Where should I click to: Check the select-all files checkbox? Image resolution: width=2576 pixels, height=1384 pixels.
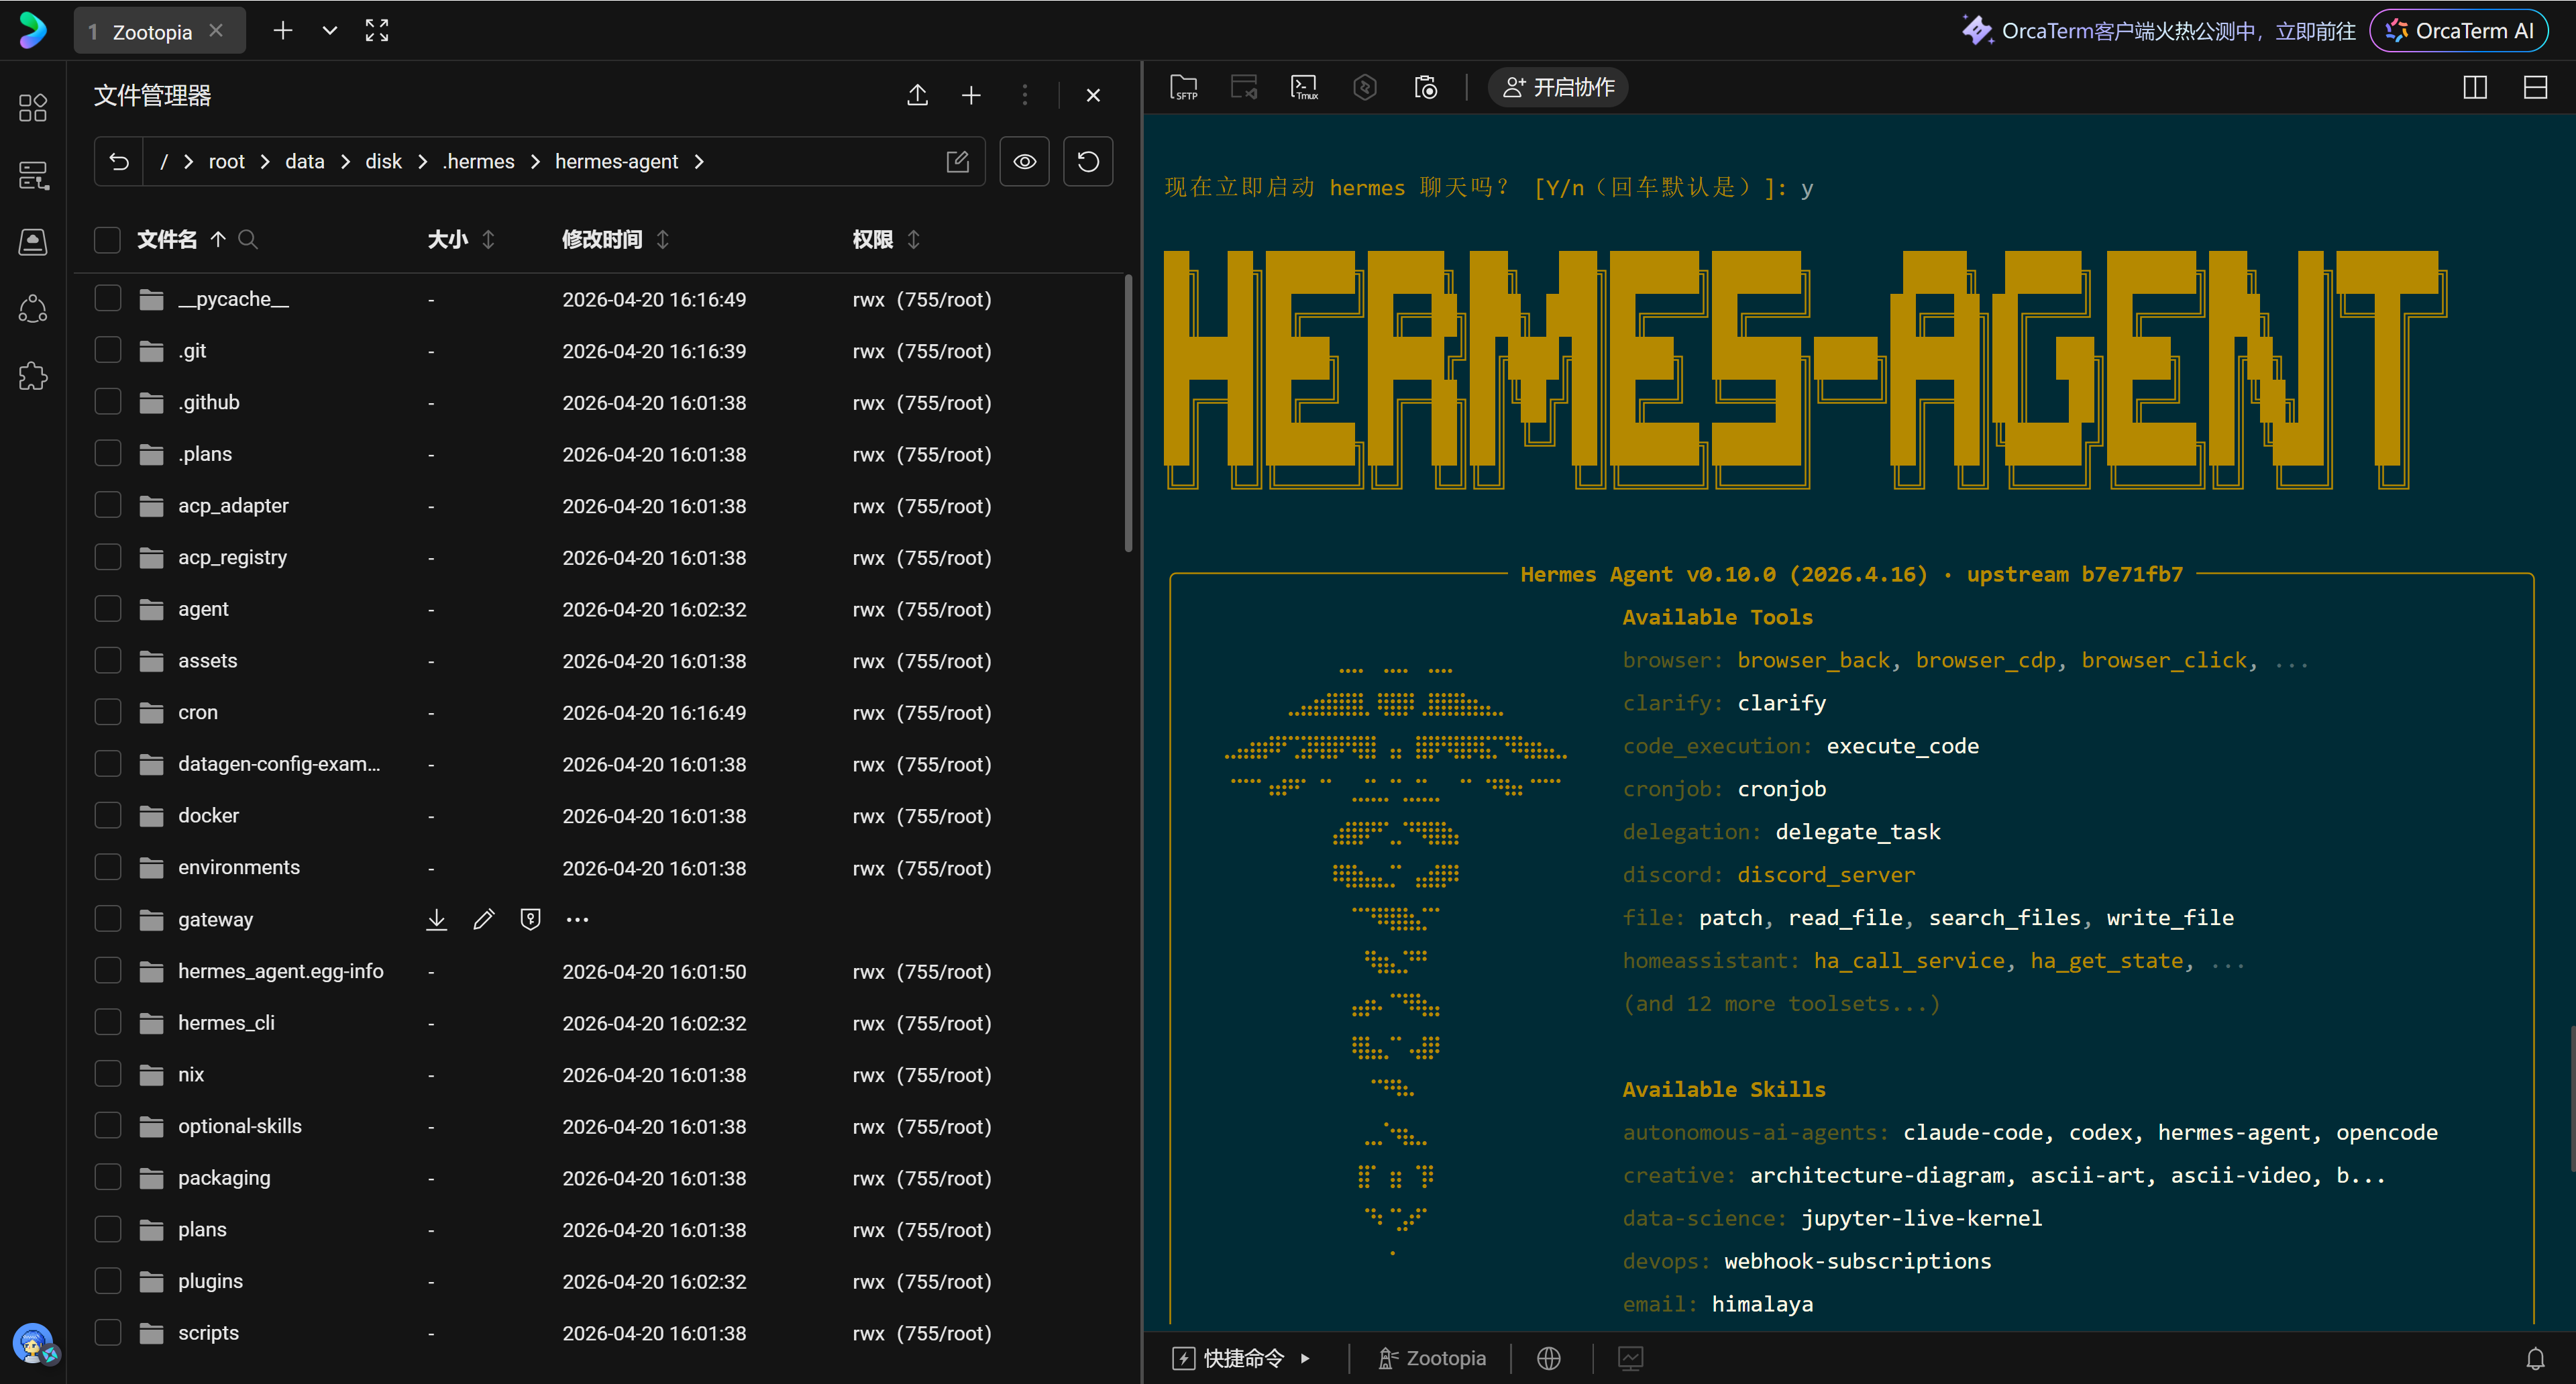pyautogui.click(x=107, y=239)
